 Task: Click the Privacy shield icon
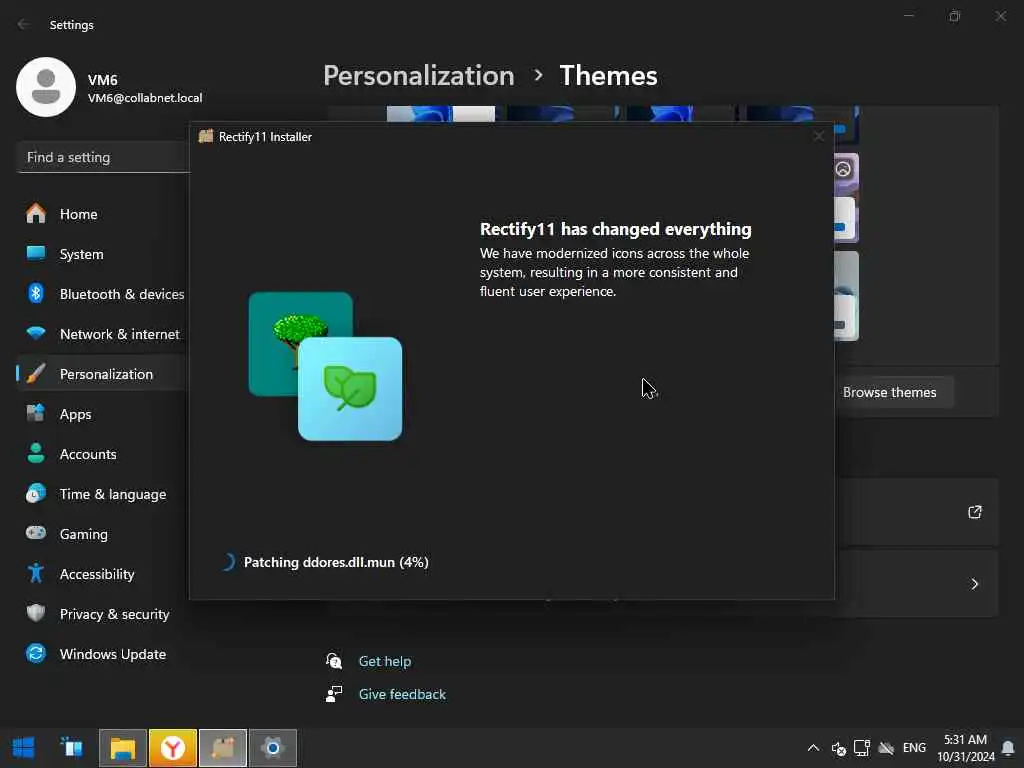coord(36,613)
